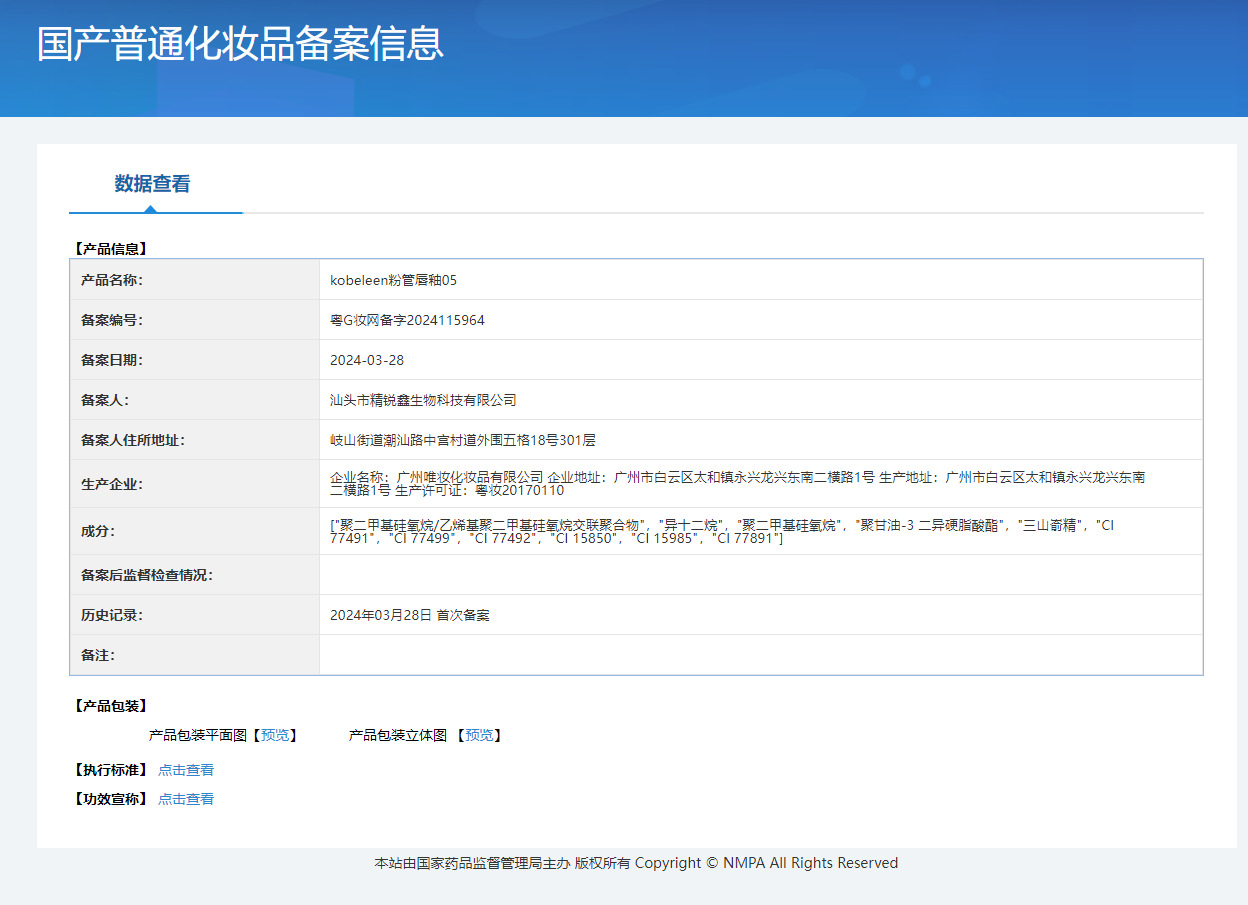
Task: Click 点击查看 next to 执行标准
Action: [186, 770]
